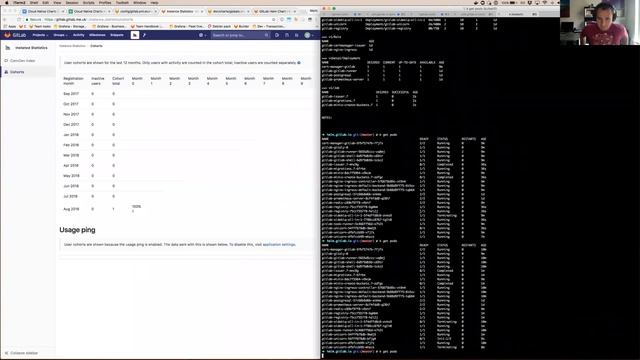Image resolution: width=640 pixels, height=360 pixels.
Task: Click the browser address bar URL
Action: [89, 19]
